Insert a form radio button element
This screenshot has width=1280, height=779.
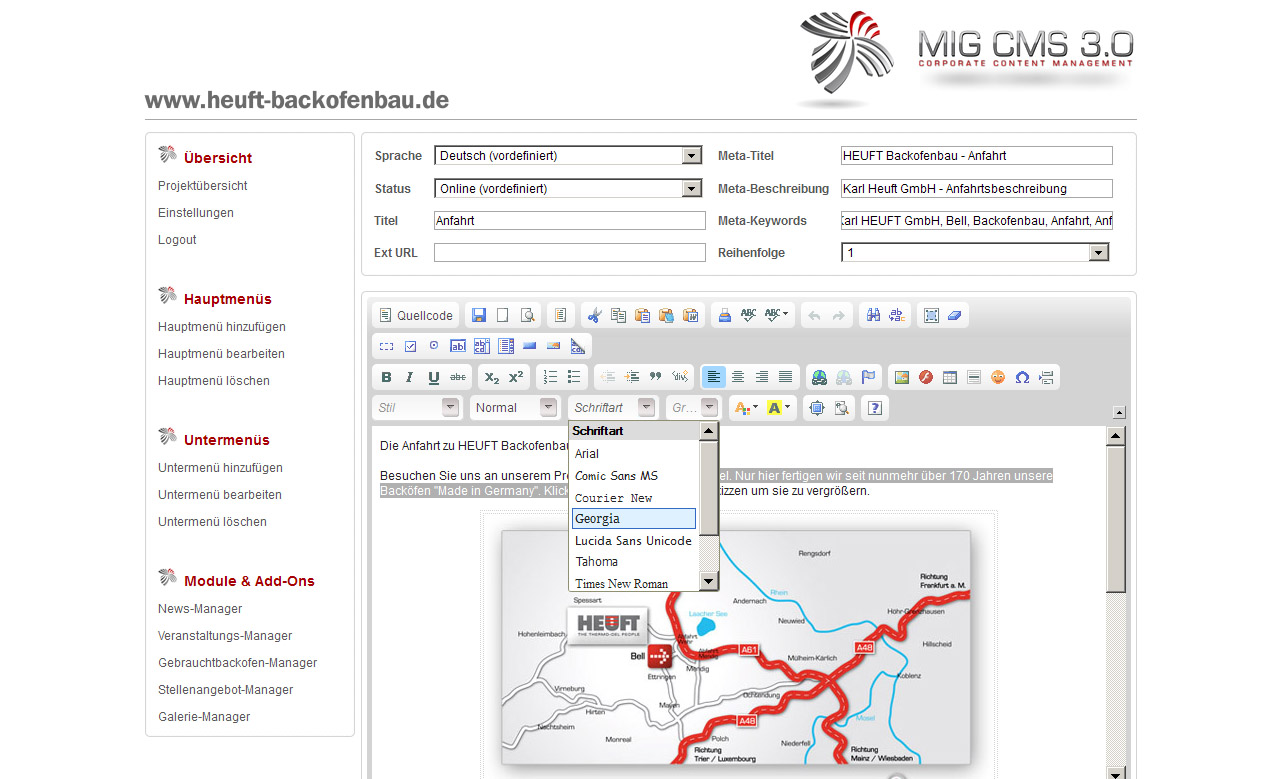pos(434,346)
